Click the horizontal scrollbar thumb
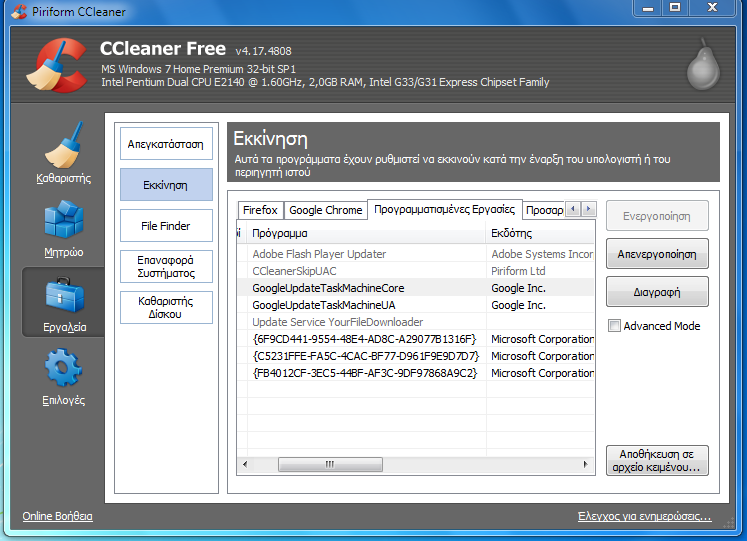This screenshot has width=747, height=541. [x=330, y=464]
